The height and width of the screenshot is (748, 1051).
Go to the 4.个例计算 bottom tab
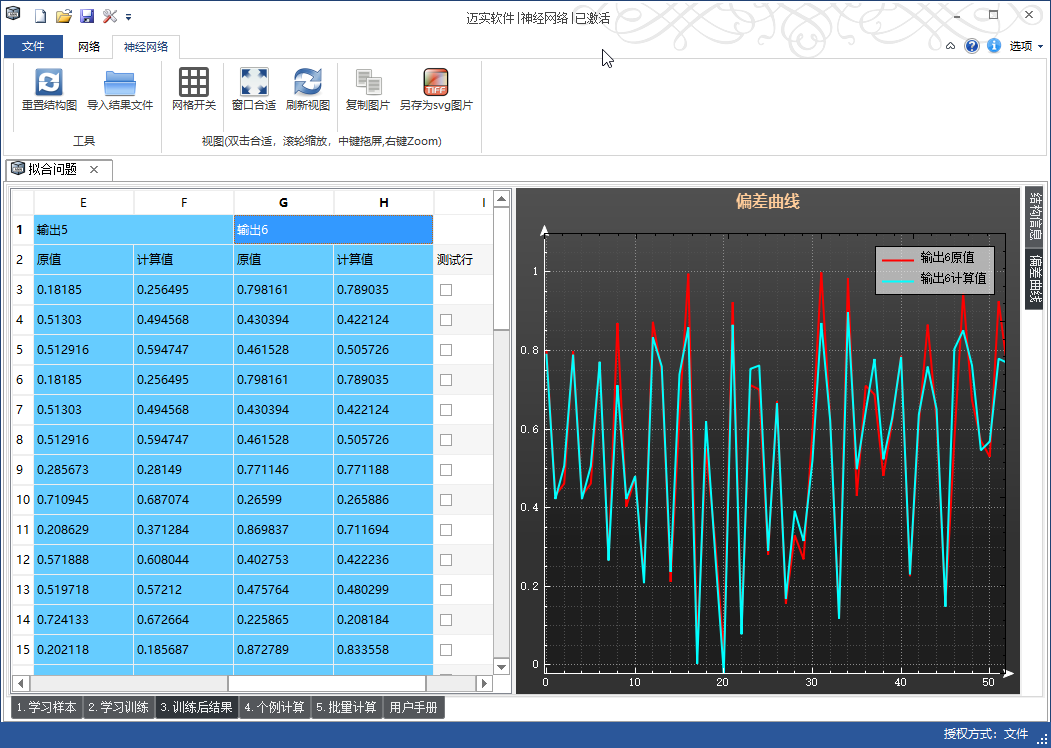tap(275, 708)
